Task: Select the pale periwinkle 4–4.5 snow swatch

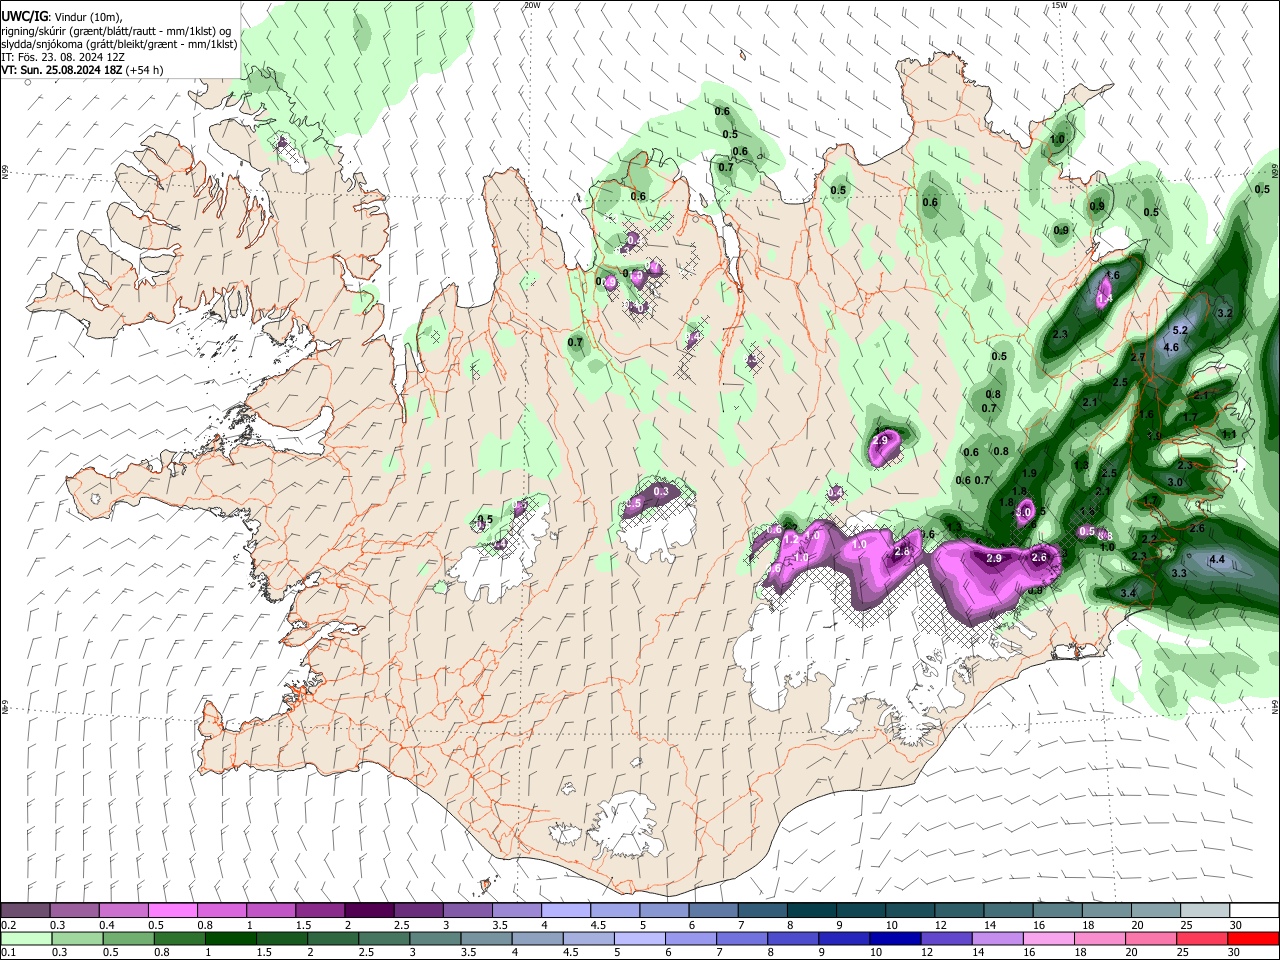Action: coord(566,911)
